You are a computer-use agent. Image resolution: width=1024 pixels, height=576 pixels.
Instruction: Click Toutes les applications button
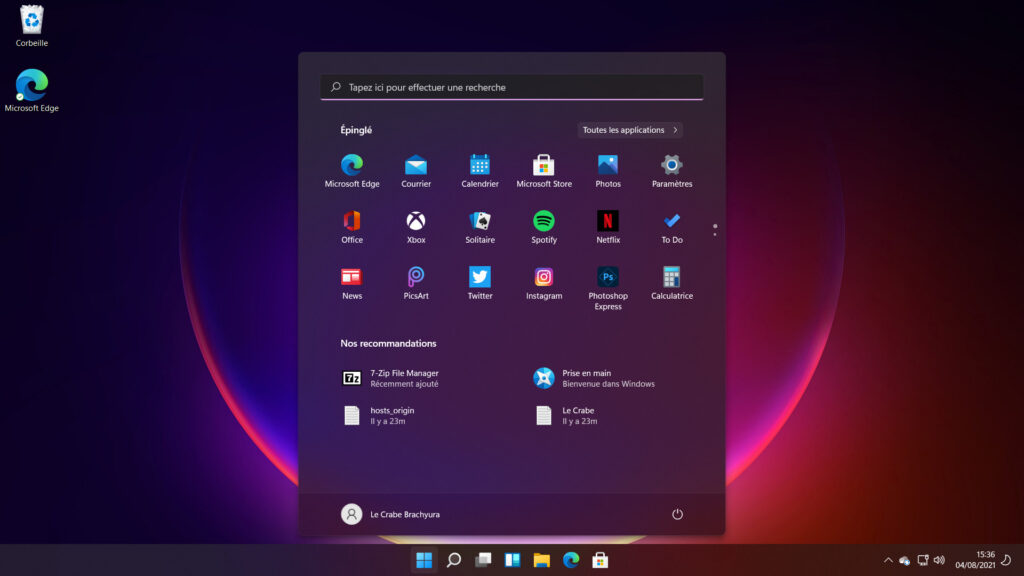coord(630,130)
